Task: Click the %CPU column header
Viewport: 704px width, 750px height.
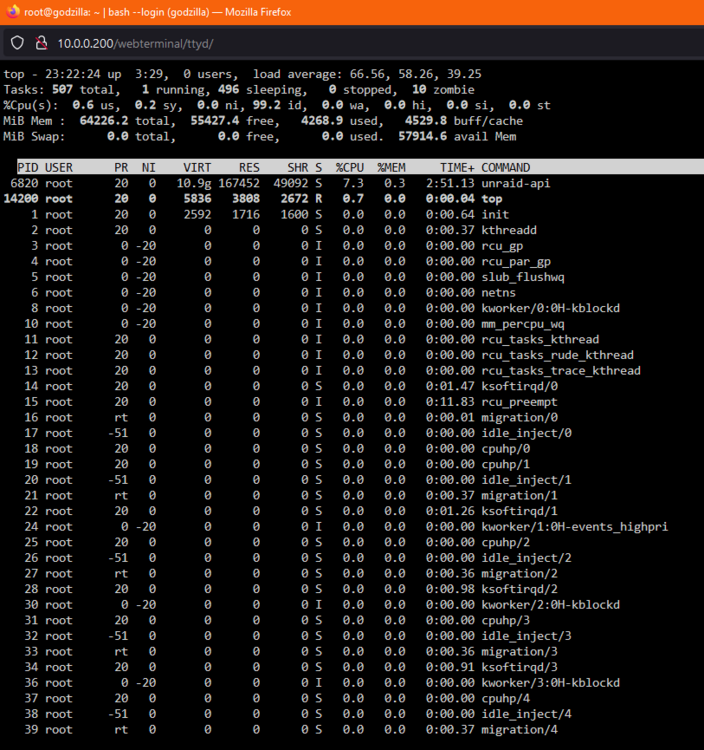Action: pyautogui.click(x=350, y=167)
